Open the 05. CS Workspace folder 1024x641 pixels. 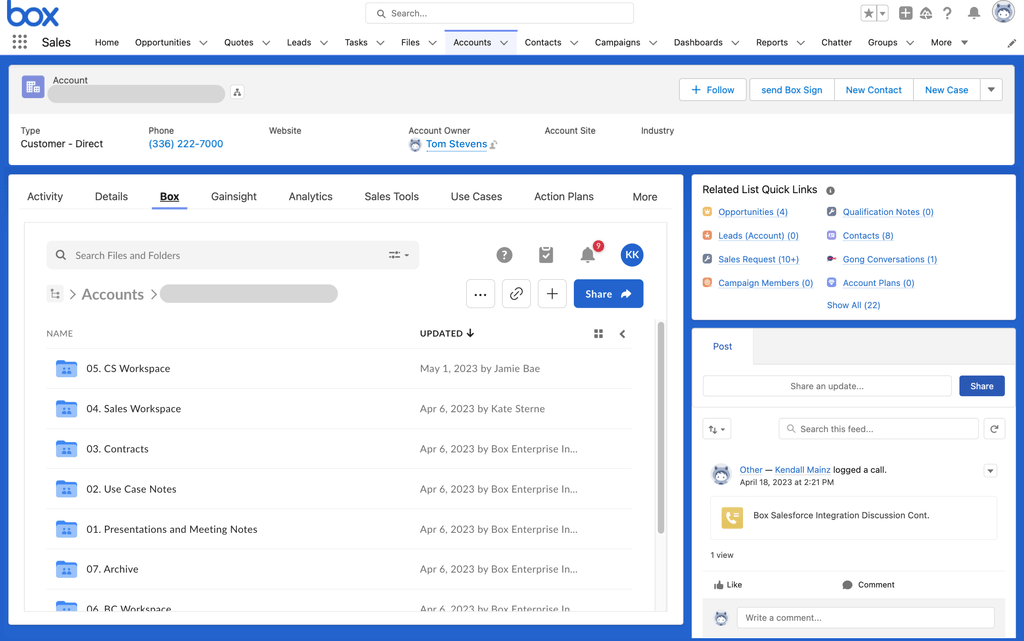tap(128, 369)
